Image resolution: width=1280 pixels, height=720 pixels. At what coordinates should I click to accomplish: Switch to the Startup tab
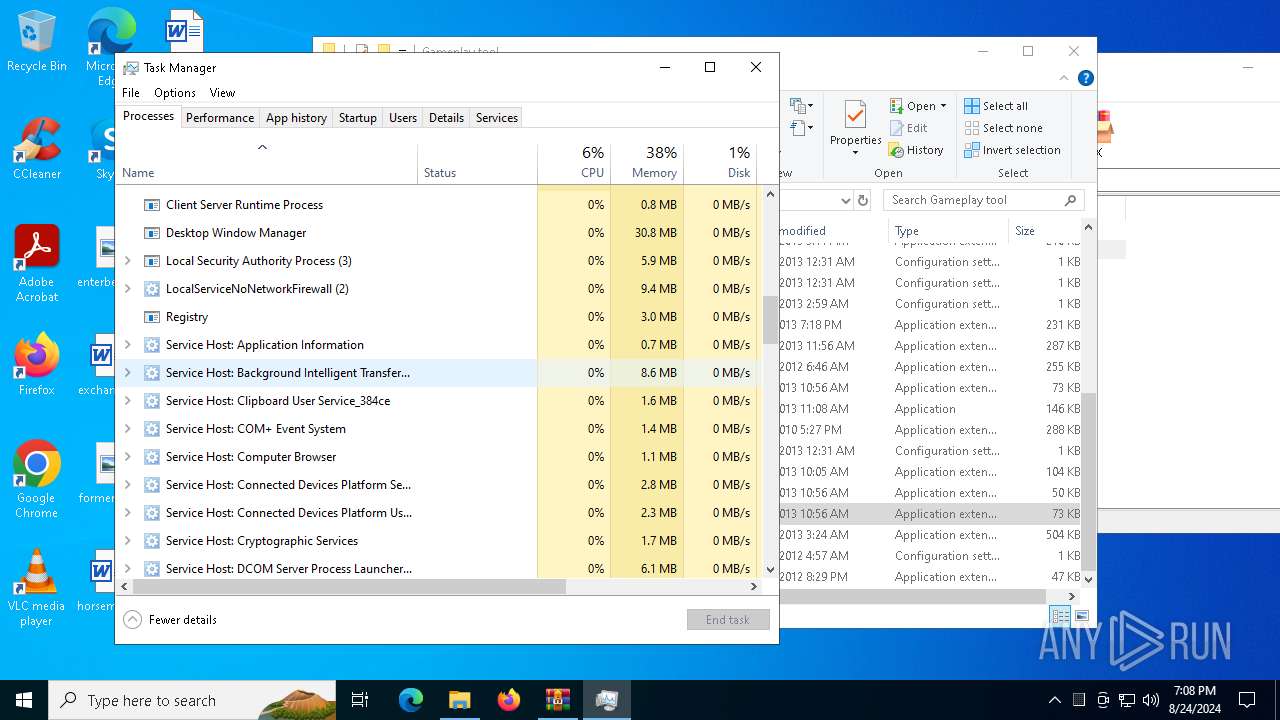pyautogui.click(x=357, y=118)
